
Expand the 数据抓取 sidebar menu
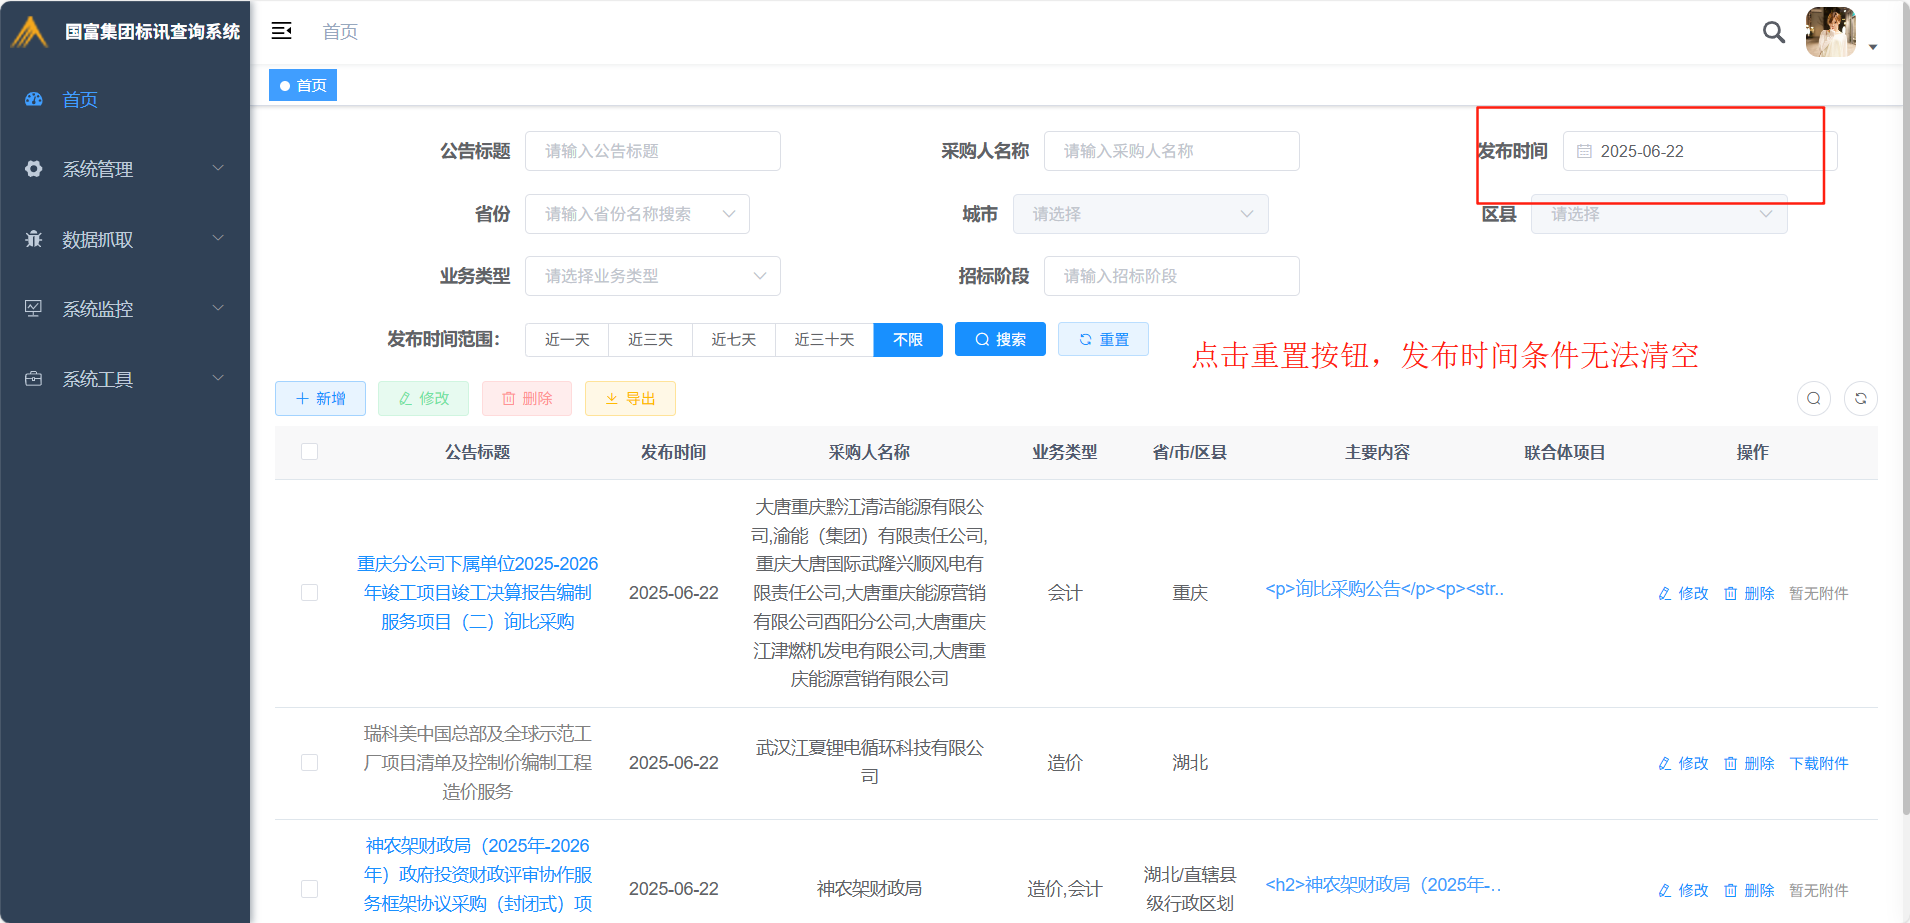[x=125, y=239]
